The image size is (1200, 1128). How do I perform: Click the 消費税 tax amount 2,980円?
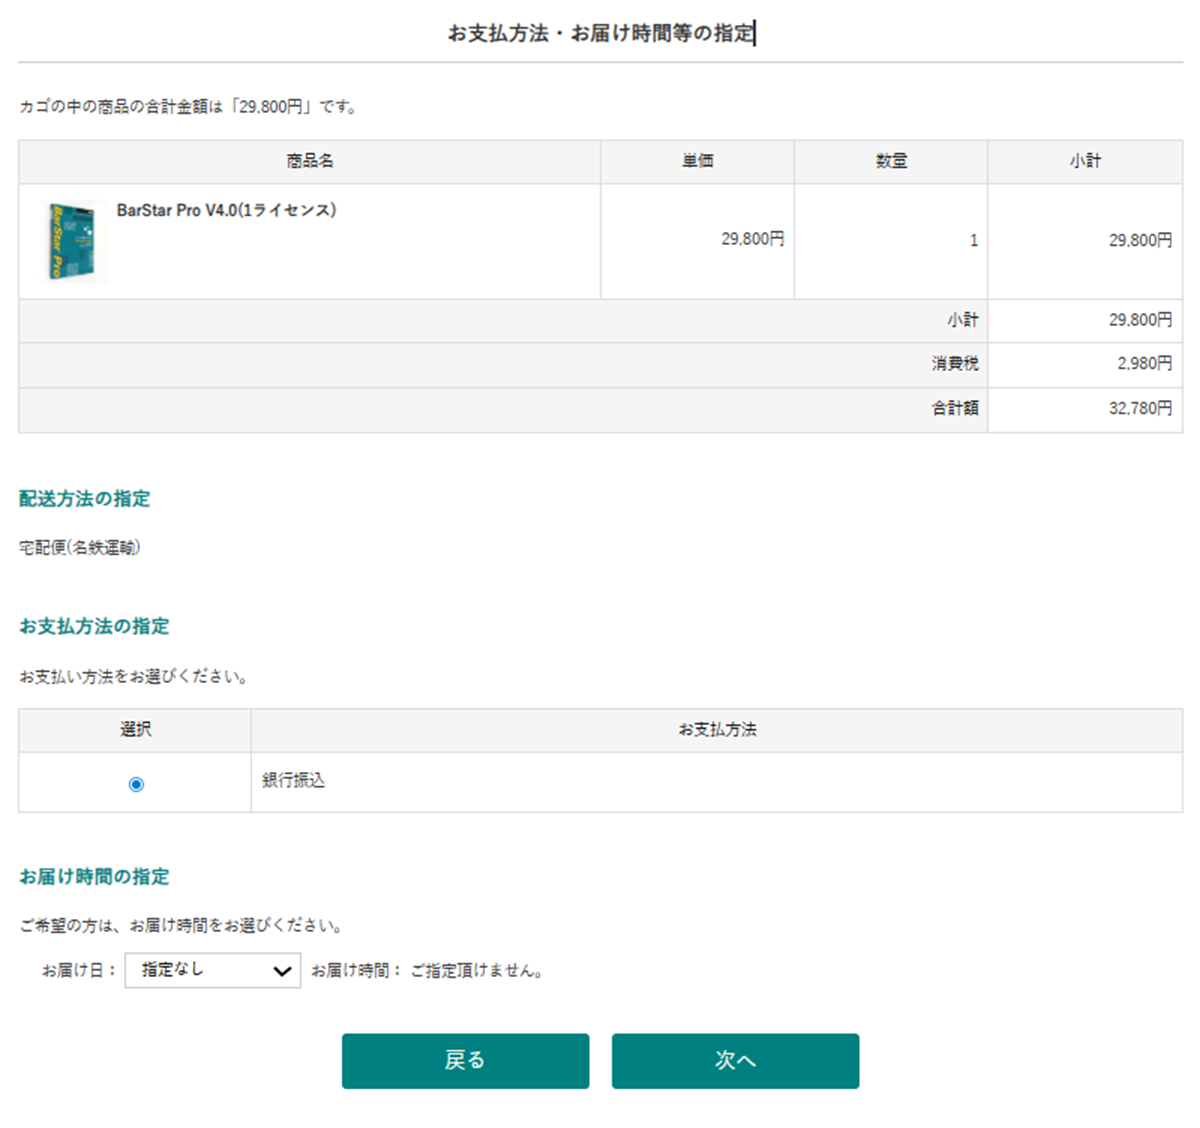click(x=1144, y=364)
